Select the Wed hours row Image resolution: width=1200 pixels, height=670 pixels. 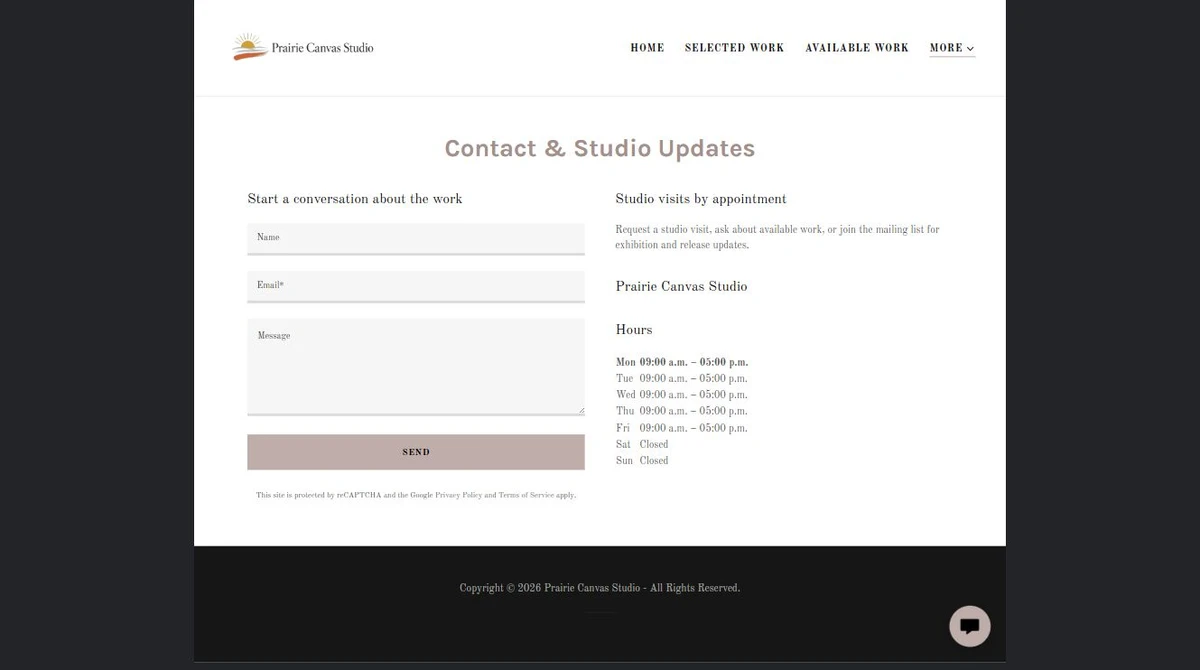pyautogui.click(x=682, y=395)
